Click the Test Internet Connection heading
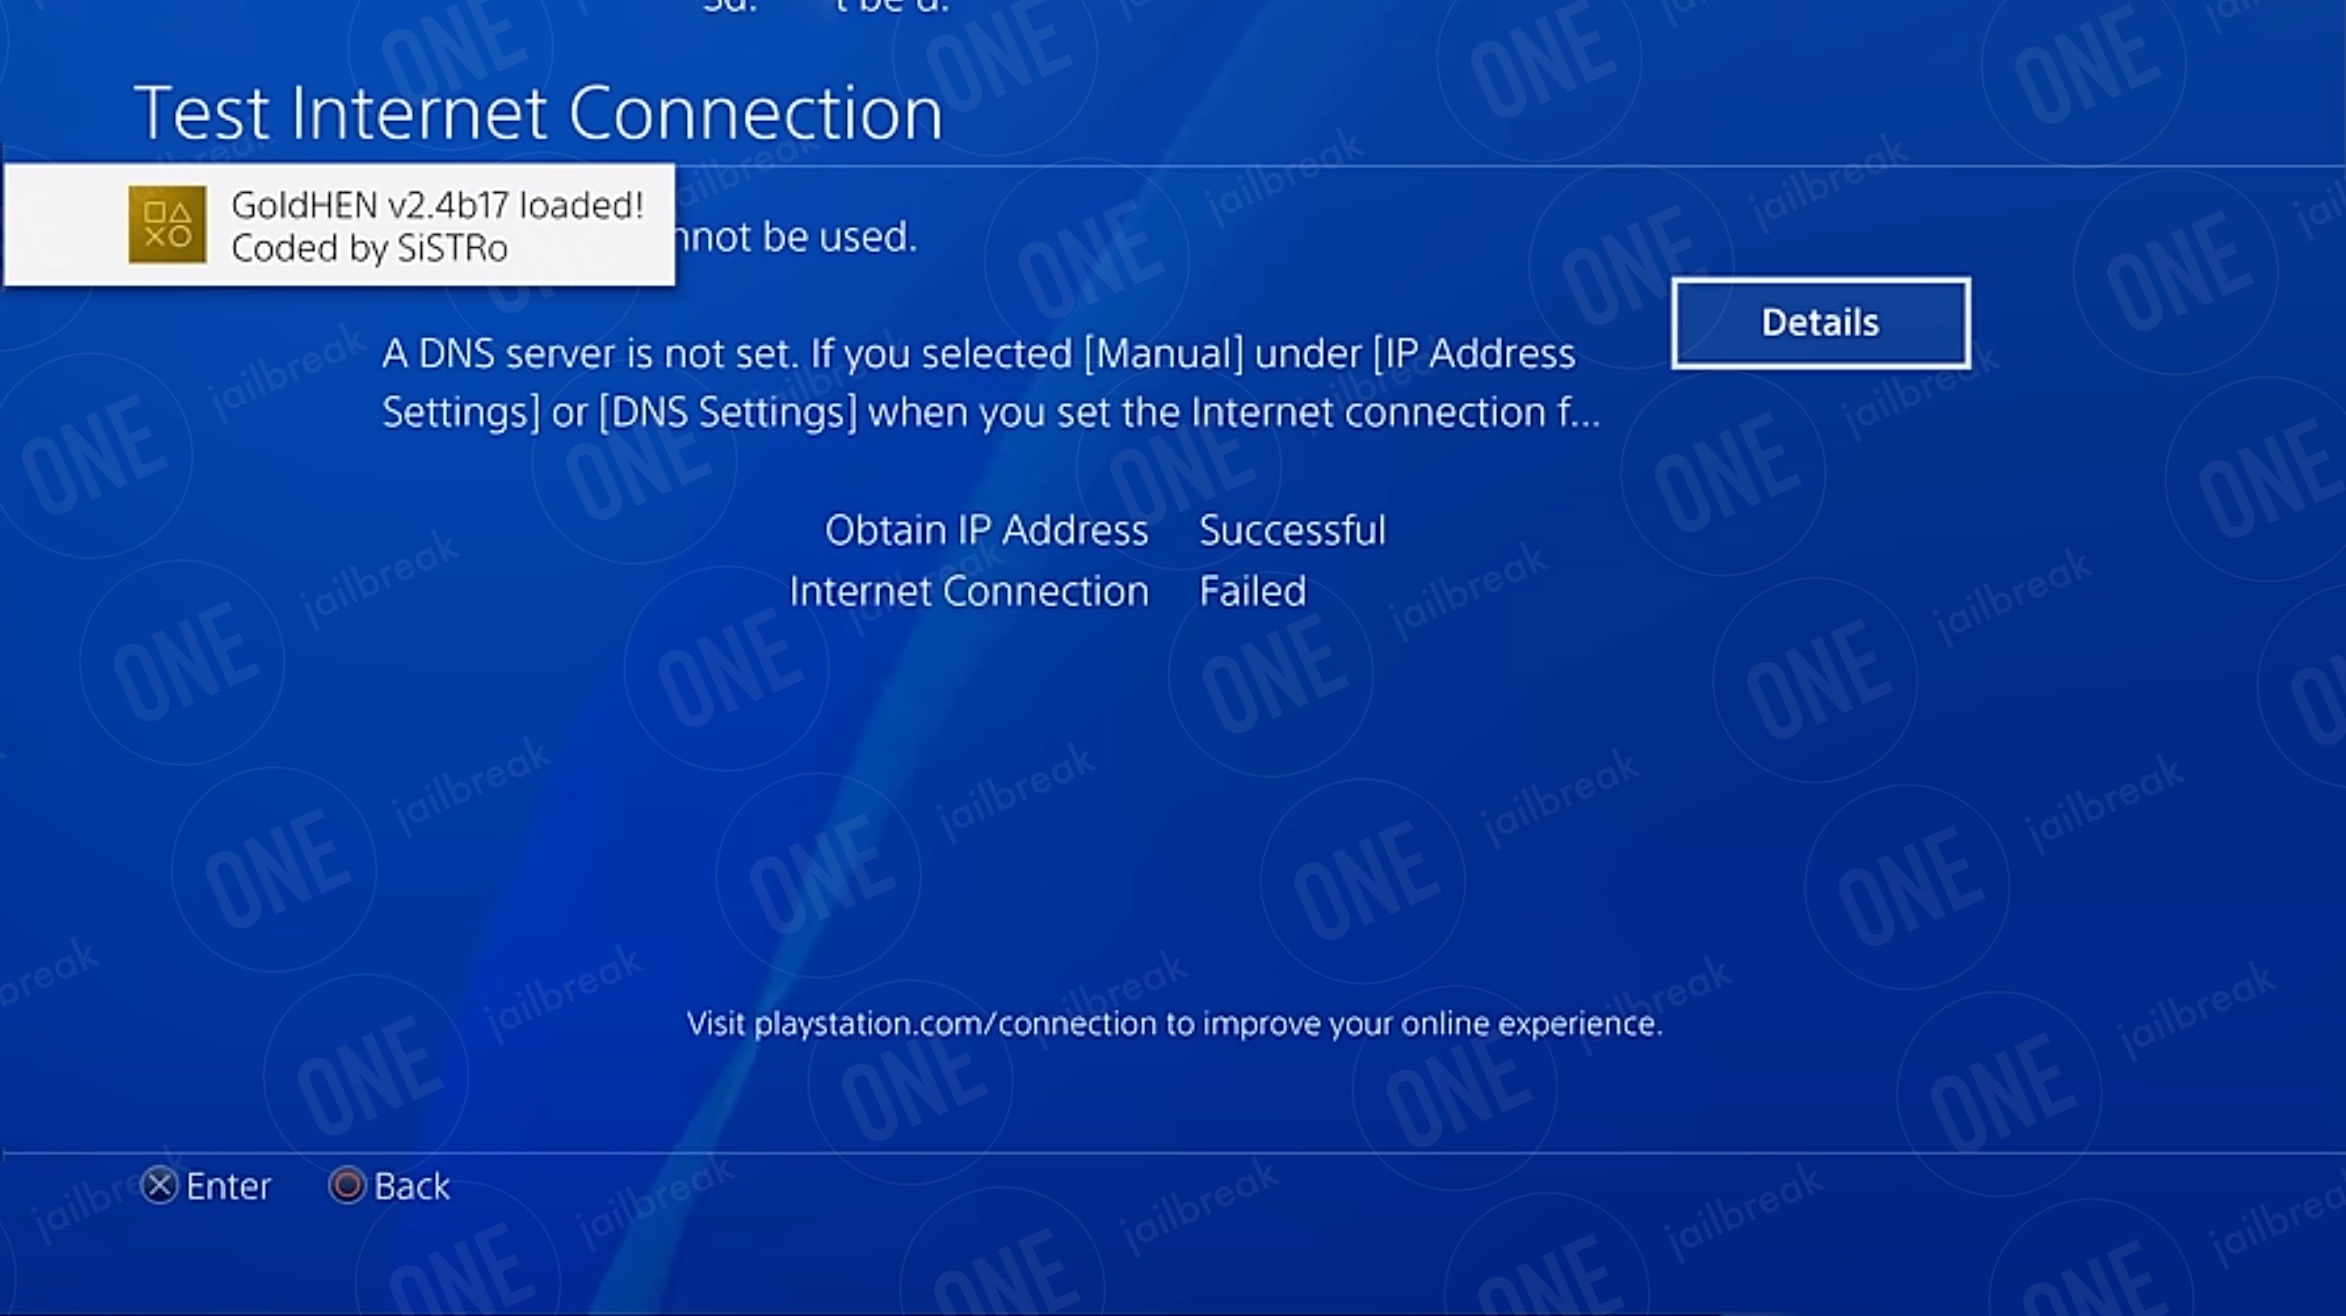 tap(538, 112)
